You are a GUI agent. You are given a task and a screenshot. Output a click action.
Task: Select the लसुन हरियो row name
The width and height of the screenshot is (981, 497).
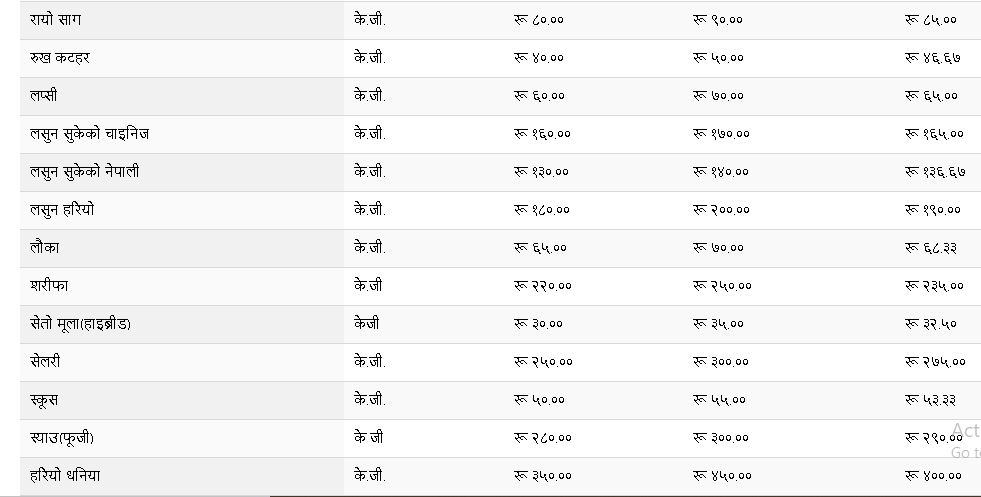click(x=63, y=210)
